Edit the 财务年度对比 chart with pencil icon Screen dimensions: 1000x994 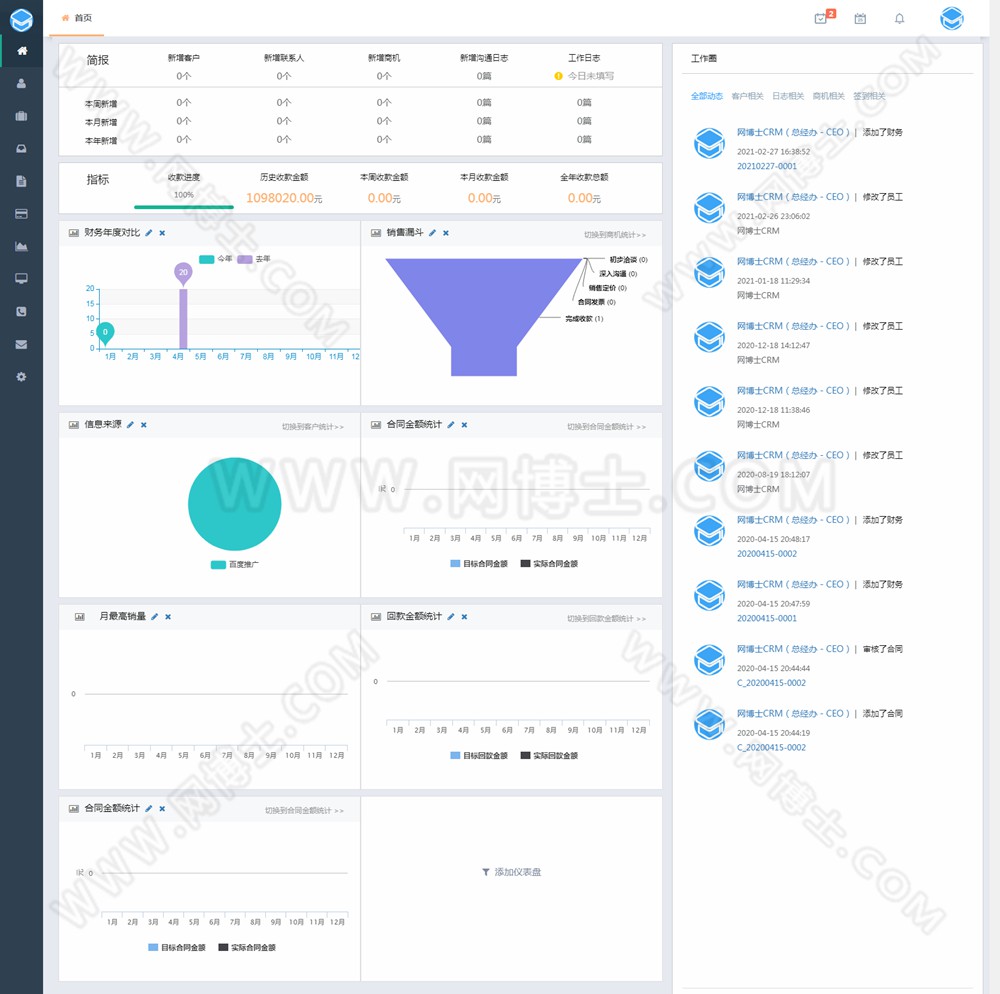149,233
